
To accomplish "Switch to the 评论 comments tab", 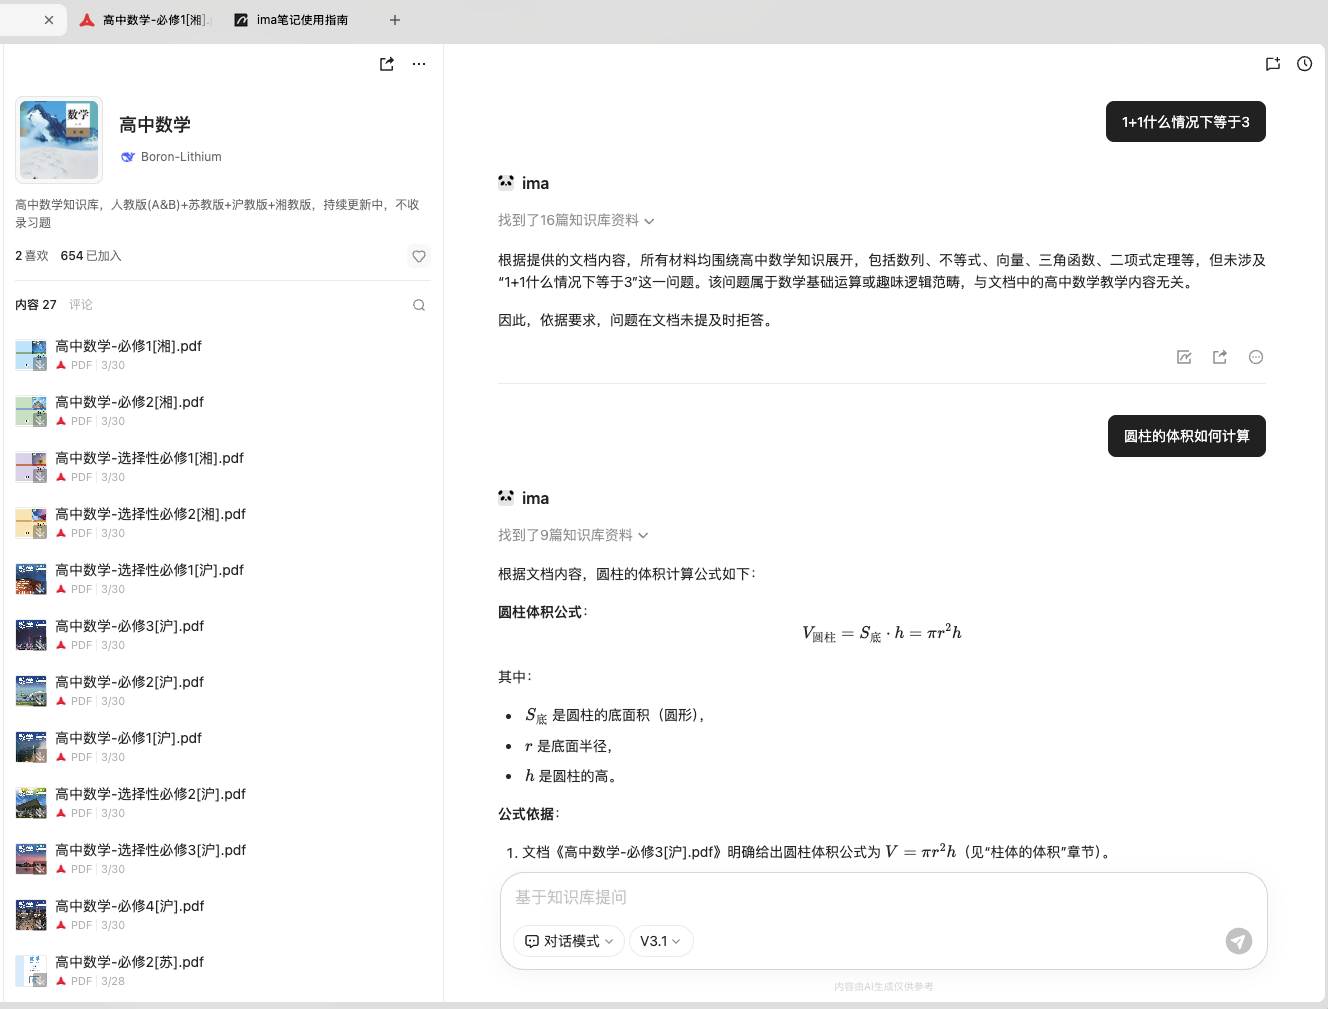I will click(81, 305).
